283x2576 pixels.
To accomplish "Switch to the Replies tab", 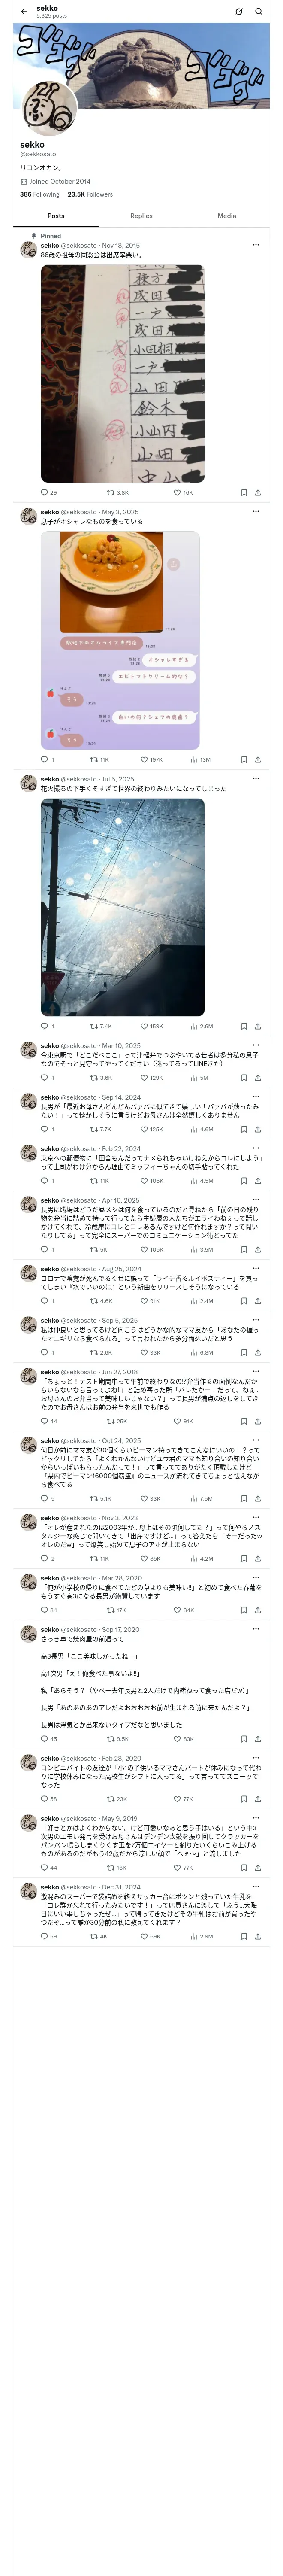I will 141,216.
